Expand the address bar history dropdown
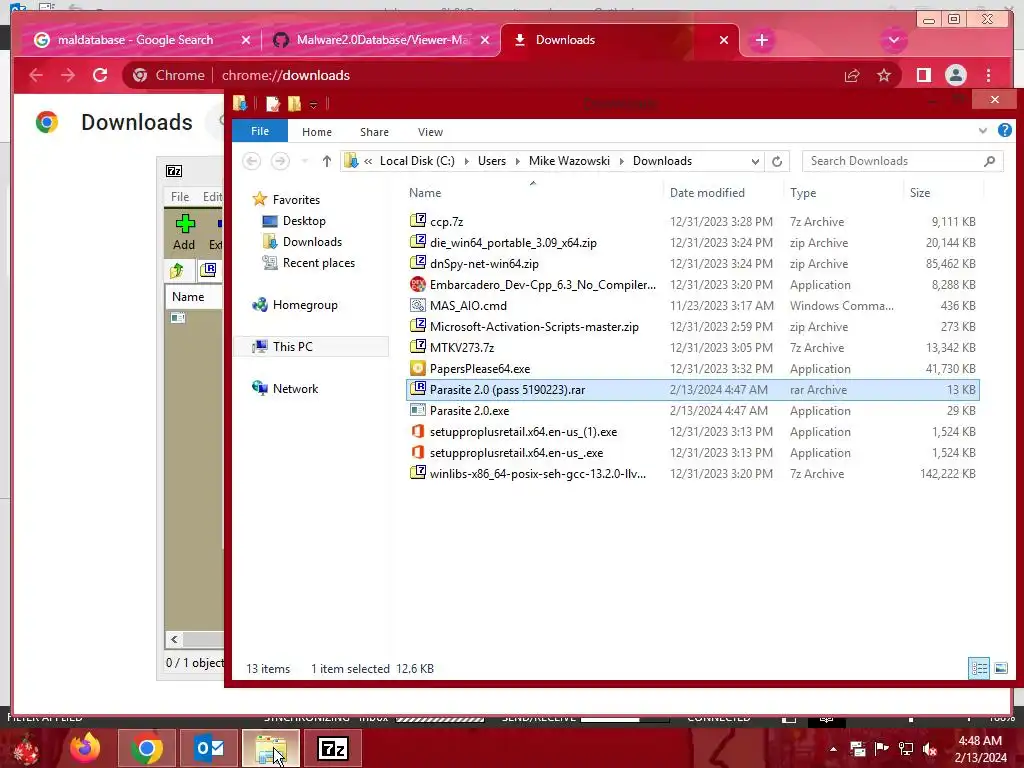This screenshot has height=768, width=1024. [755, 161]
